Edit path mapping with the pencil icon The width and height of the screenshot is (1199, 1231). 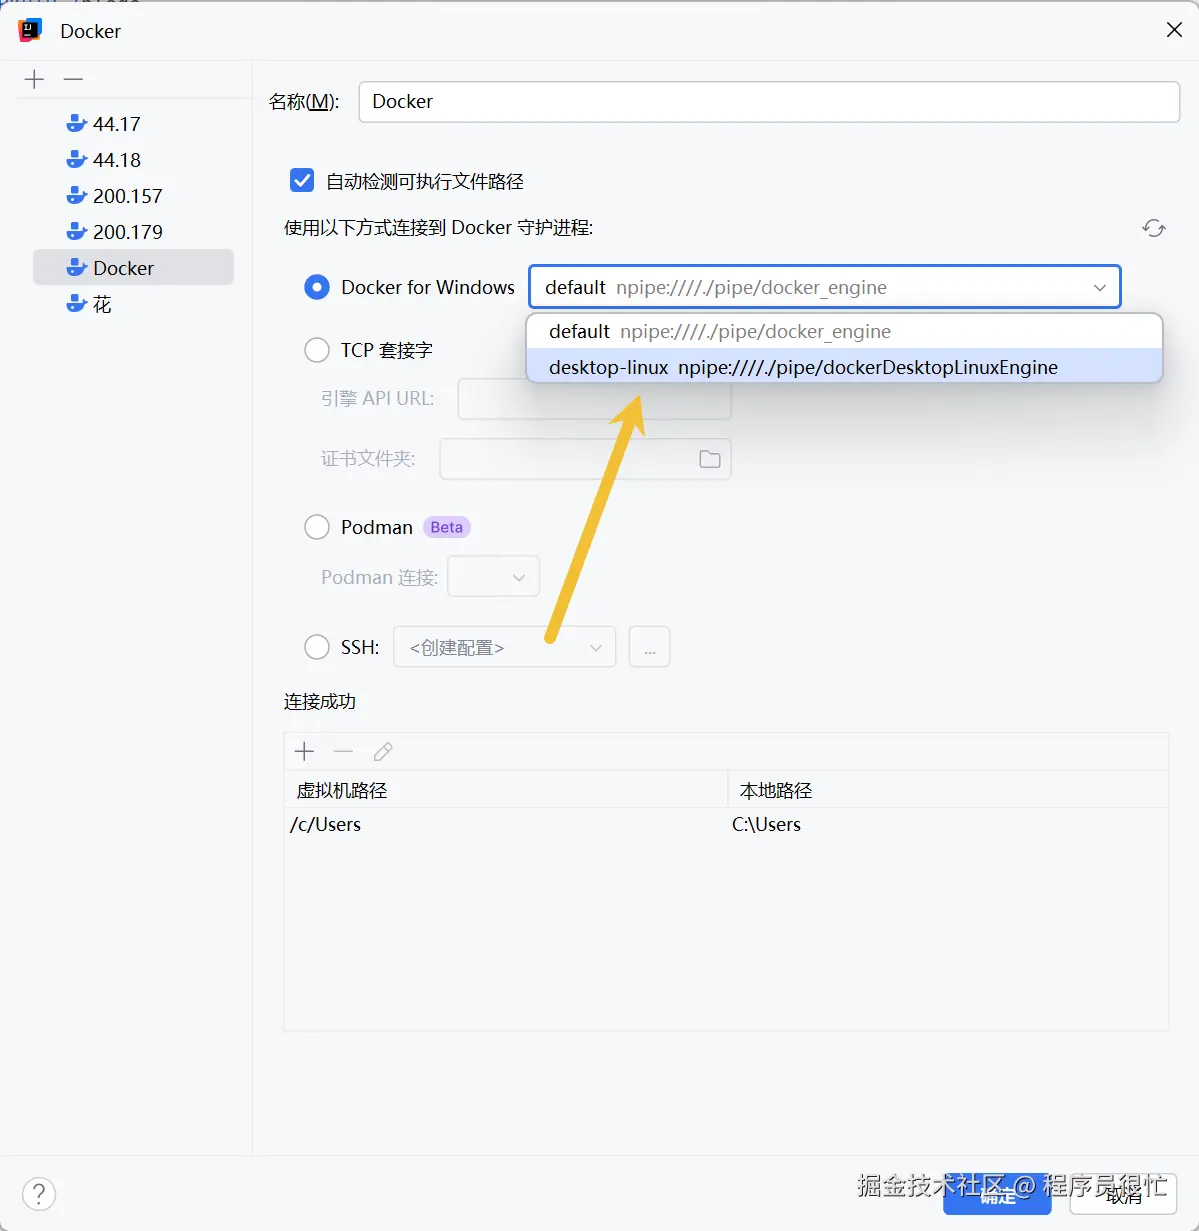coord(383,751)
